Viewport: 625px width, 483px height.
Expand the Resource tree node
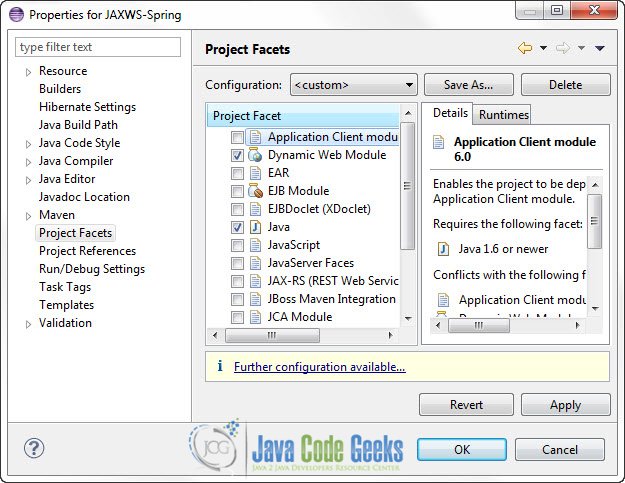(28, 72)
